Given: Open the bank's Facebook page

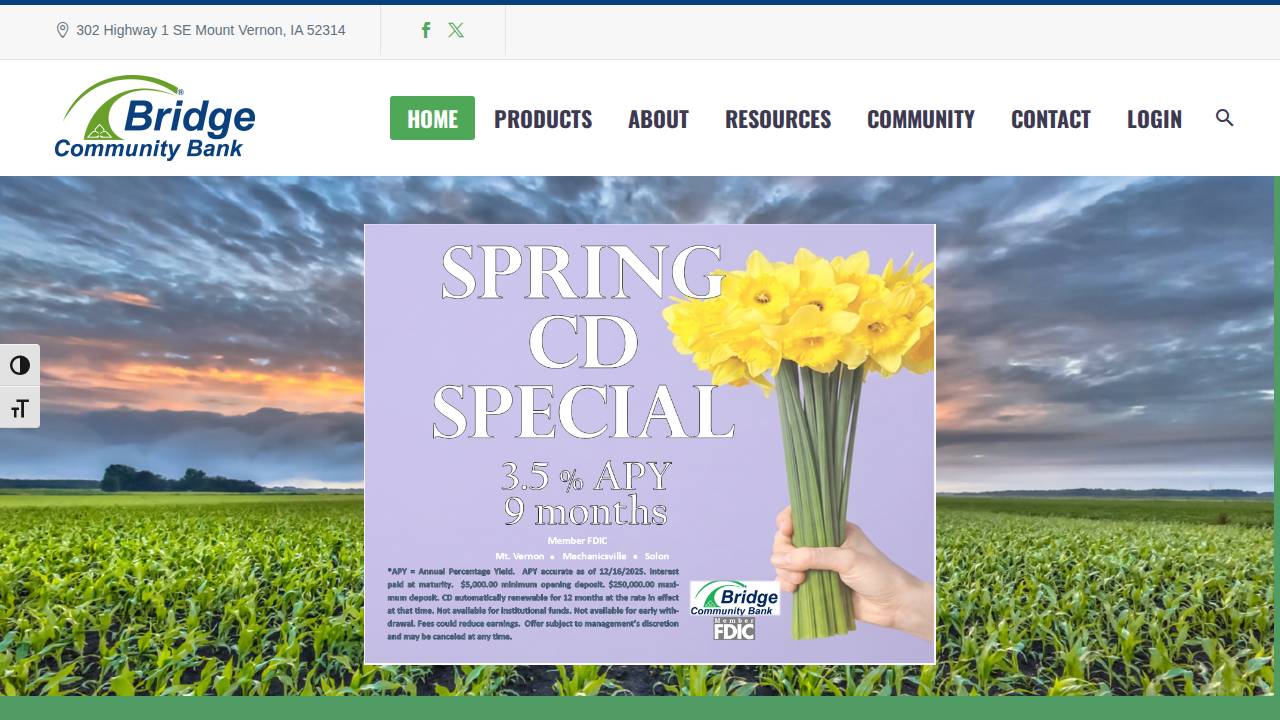Looking at the screenshot, I should pyautogui.click(x=426, y=30).
